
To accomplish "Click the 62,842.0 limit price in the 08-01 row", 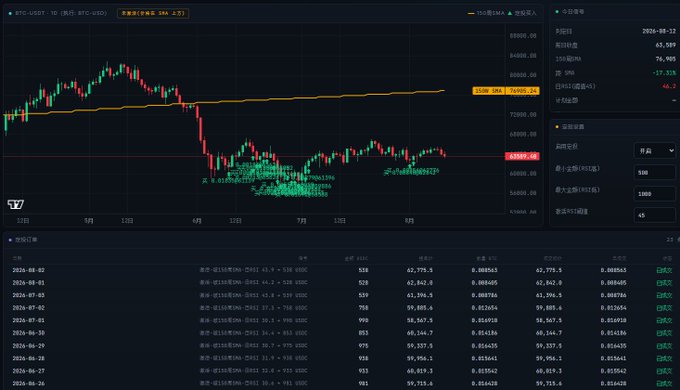I will coord(419,282).
